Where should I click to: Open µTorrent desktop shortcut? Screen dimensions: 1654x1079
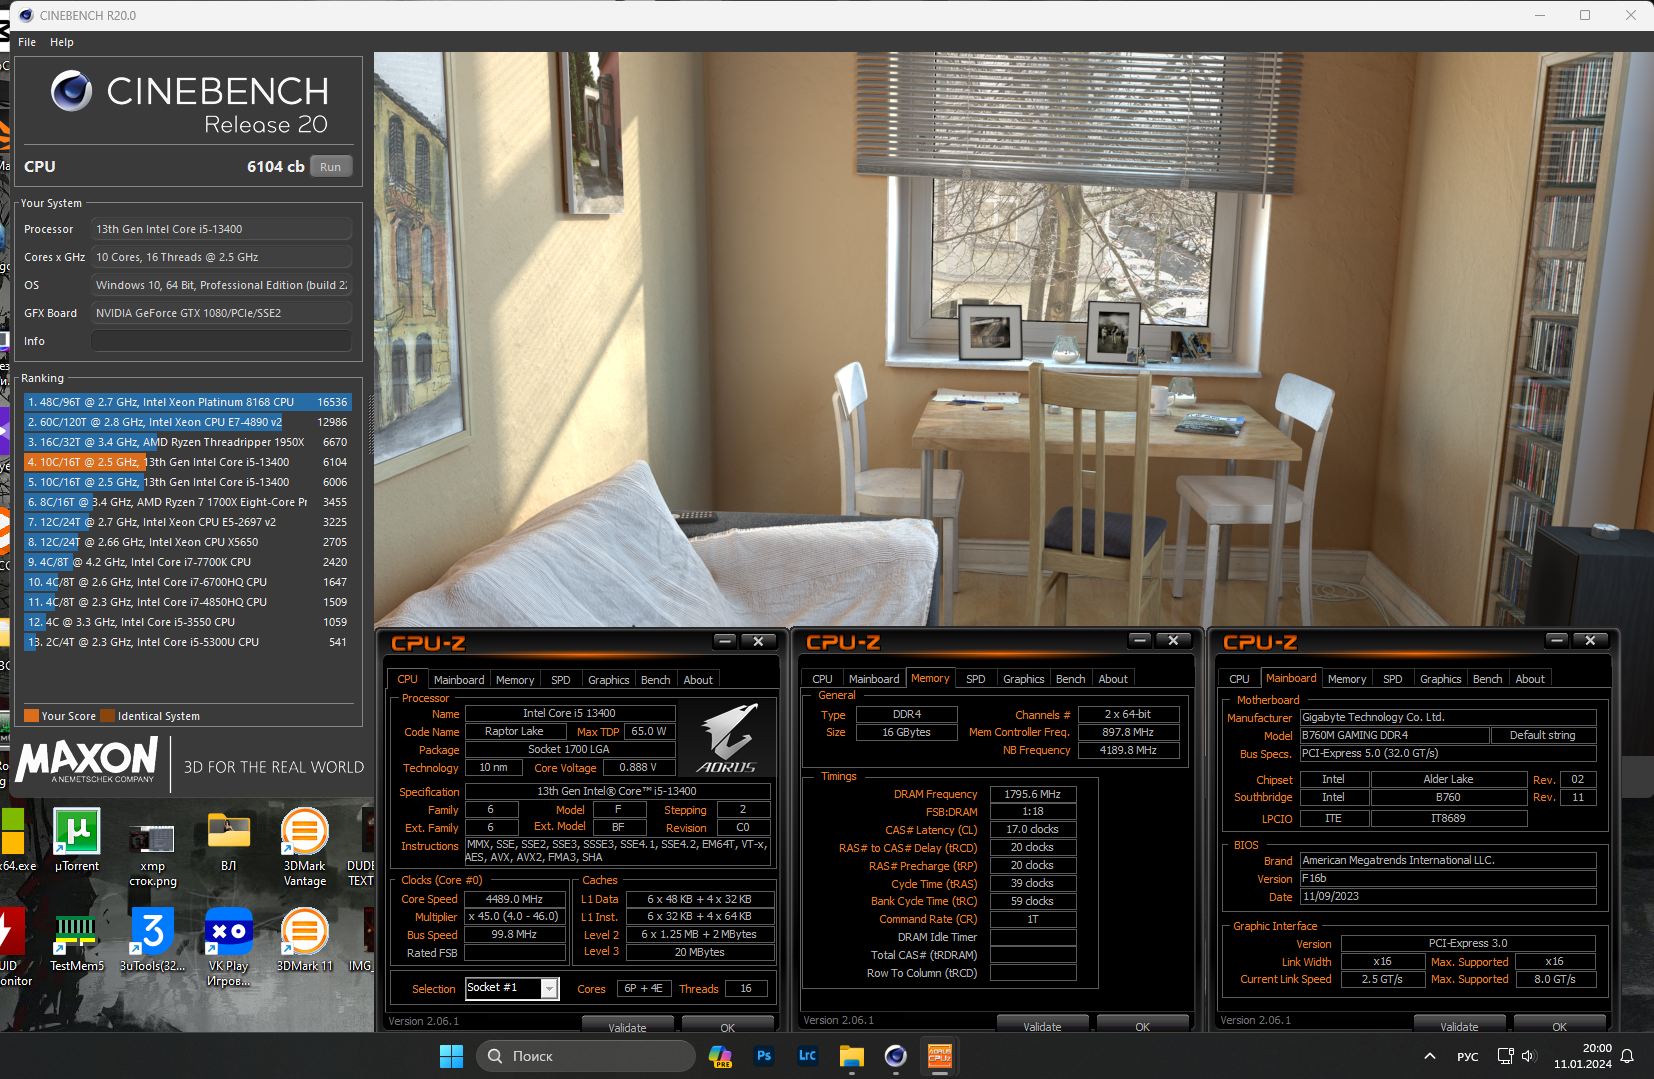[77, 840]
